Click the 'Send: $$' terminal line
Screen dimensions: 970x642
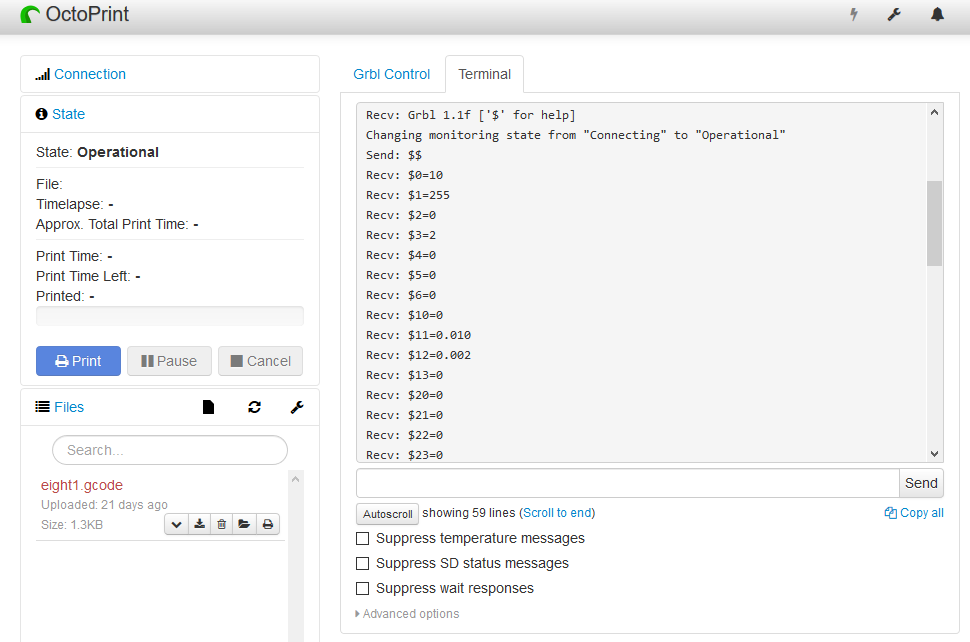coord(394,155)
